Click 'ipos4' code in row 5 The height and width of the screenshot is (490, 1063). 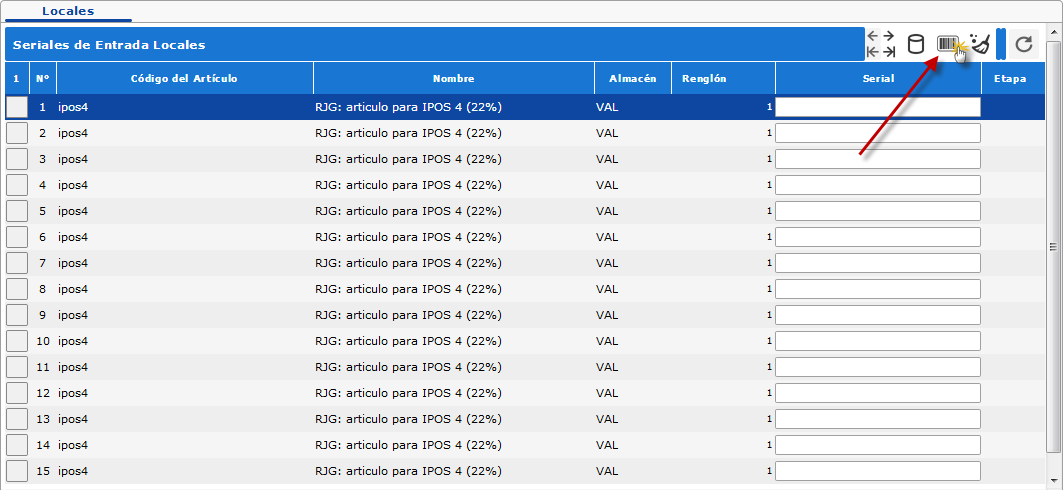pos(73,211)
